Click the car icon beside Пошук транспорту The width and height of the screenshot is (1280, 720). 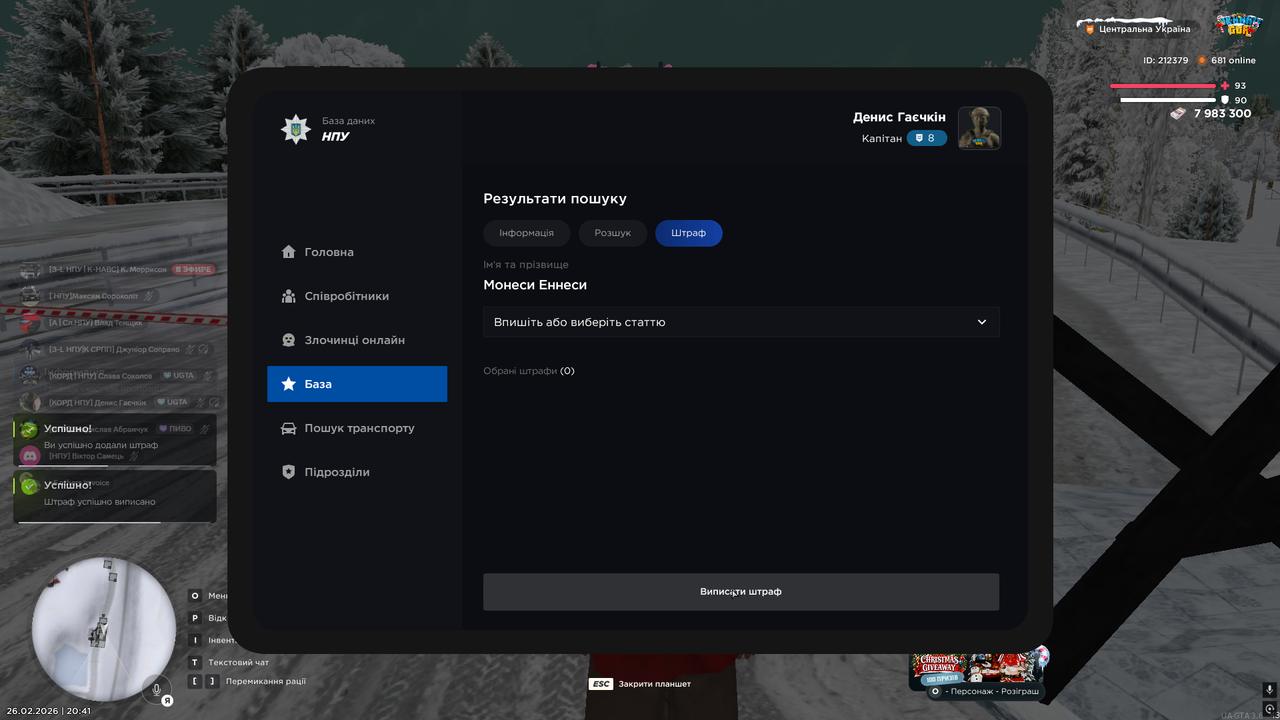coord(288,428)
